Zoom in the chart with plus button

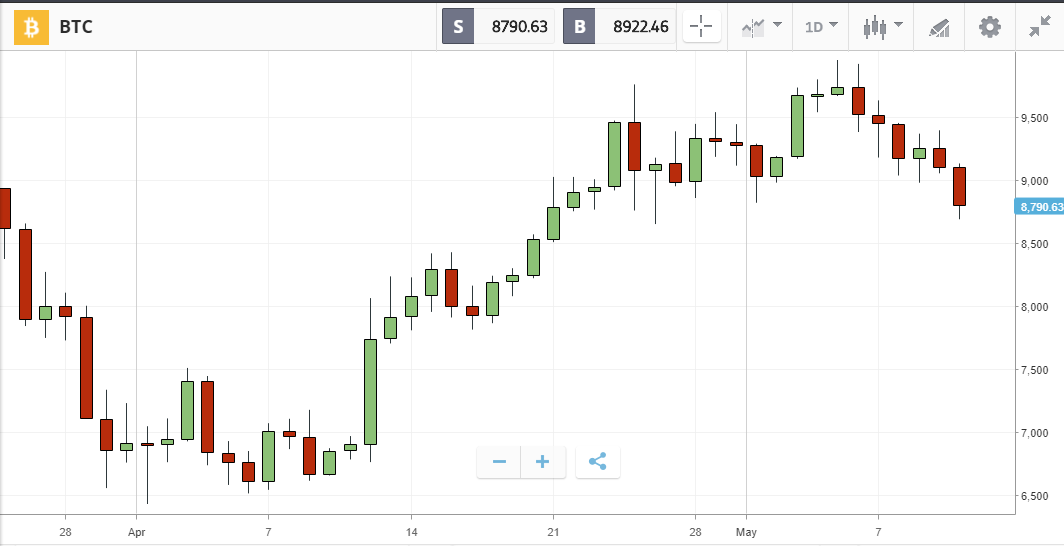click(543, 462)
